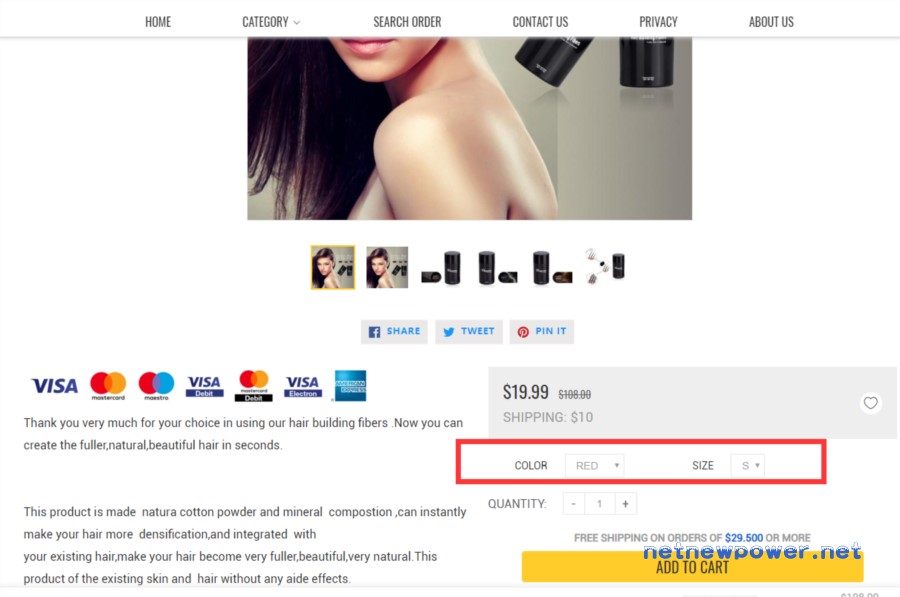This screenshot has height=597, width=900.
Task: Share product on Facebook
Action: click(394, 332)
